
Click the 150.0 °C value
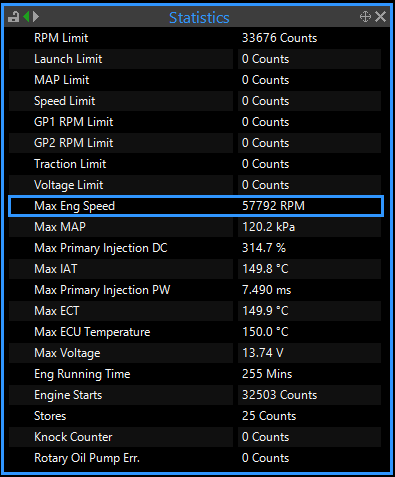click(x=265, y=332)
